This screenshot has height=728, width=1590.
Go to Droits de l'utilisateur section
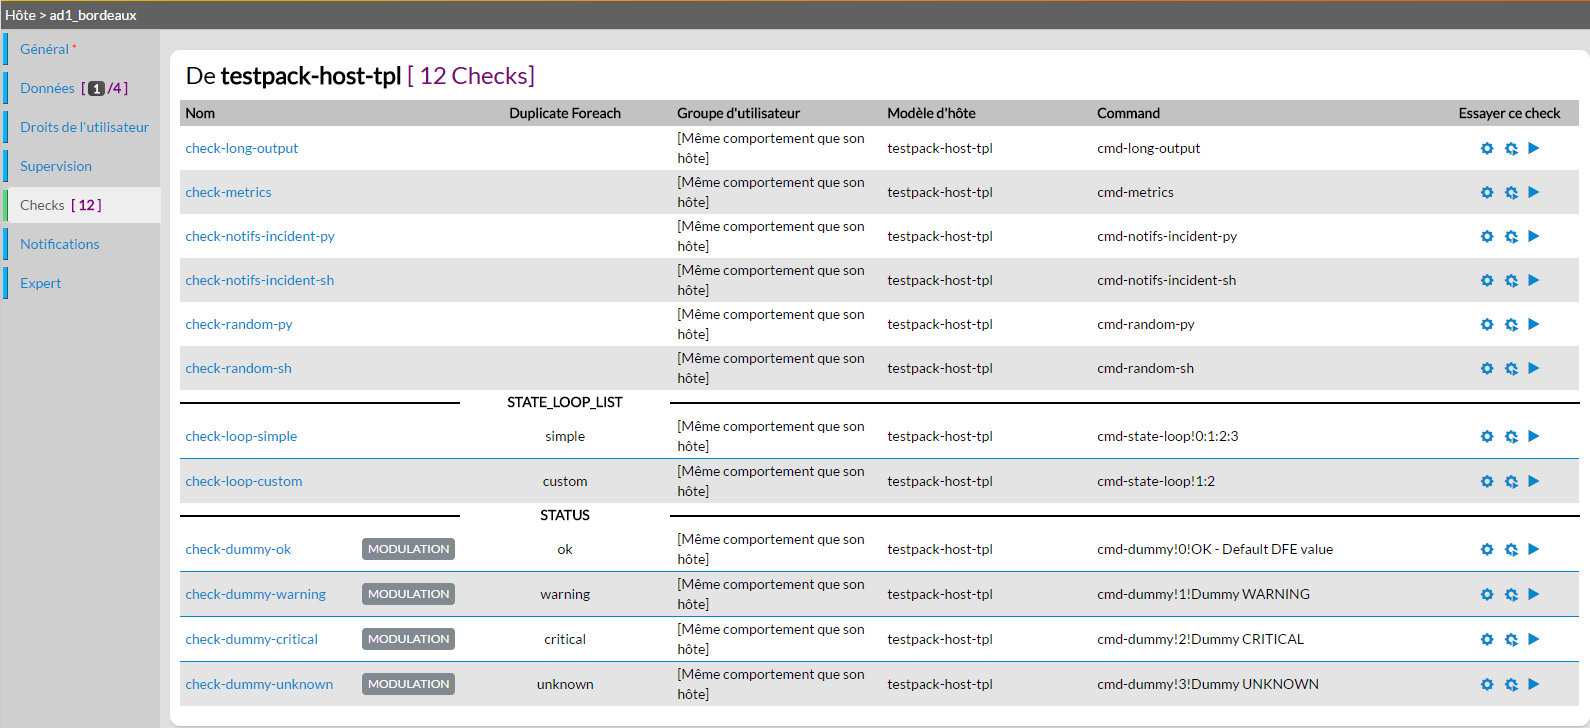[x=84, y=127]
